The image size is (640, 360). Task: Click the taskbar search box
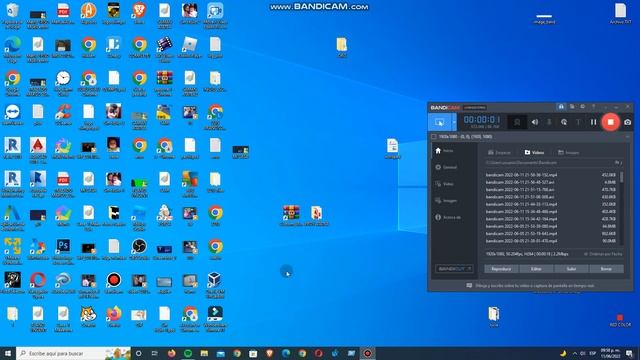click(x=73, y=353)
